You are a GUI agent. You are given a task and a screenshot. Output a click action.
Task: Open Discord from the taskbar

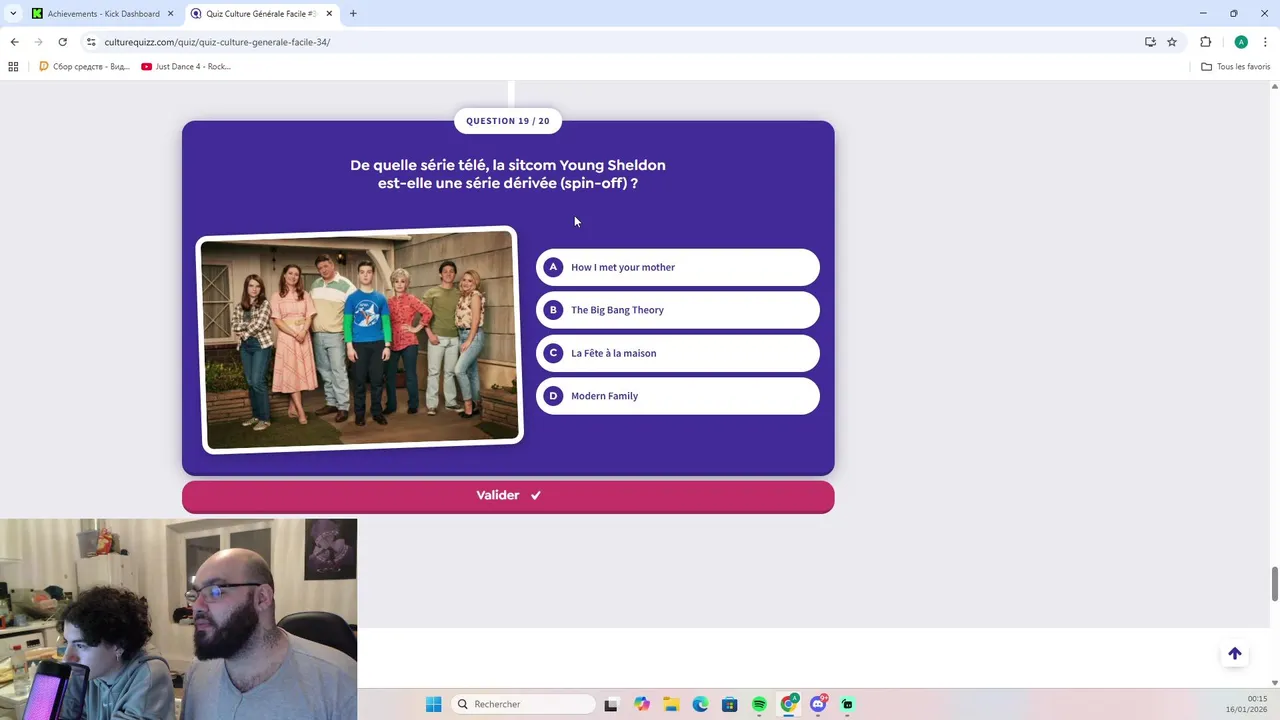pyautogui.click(x=818, y=704)
